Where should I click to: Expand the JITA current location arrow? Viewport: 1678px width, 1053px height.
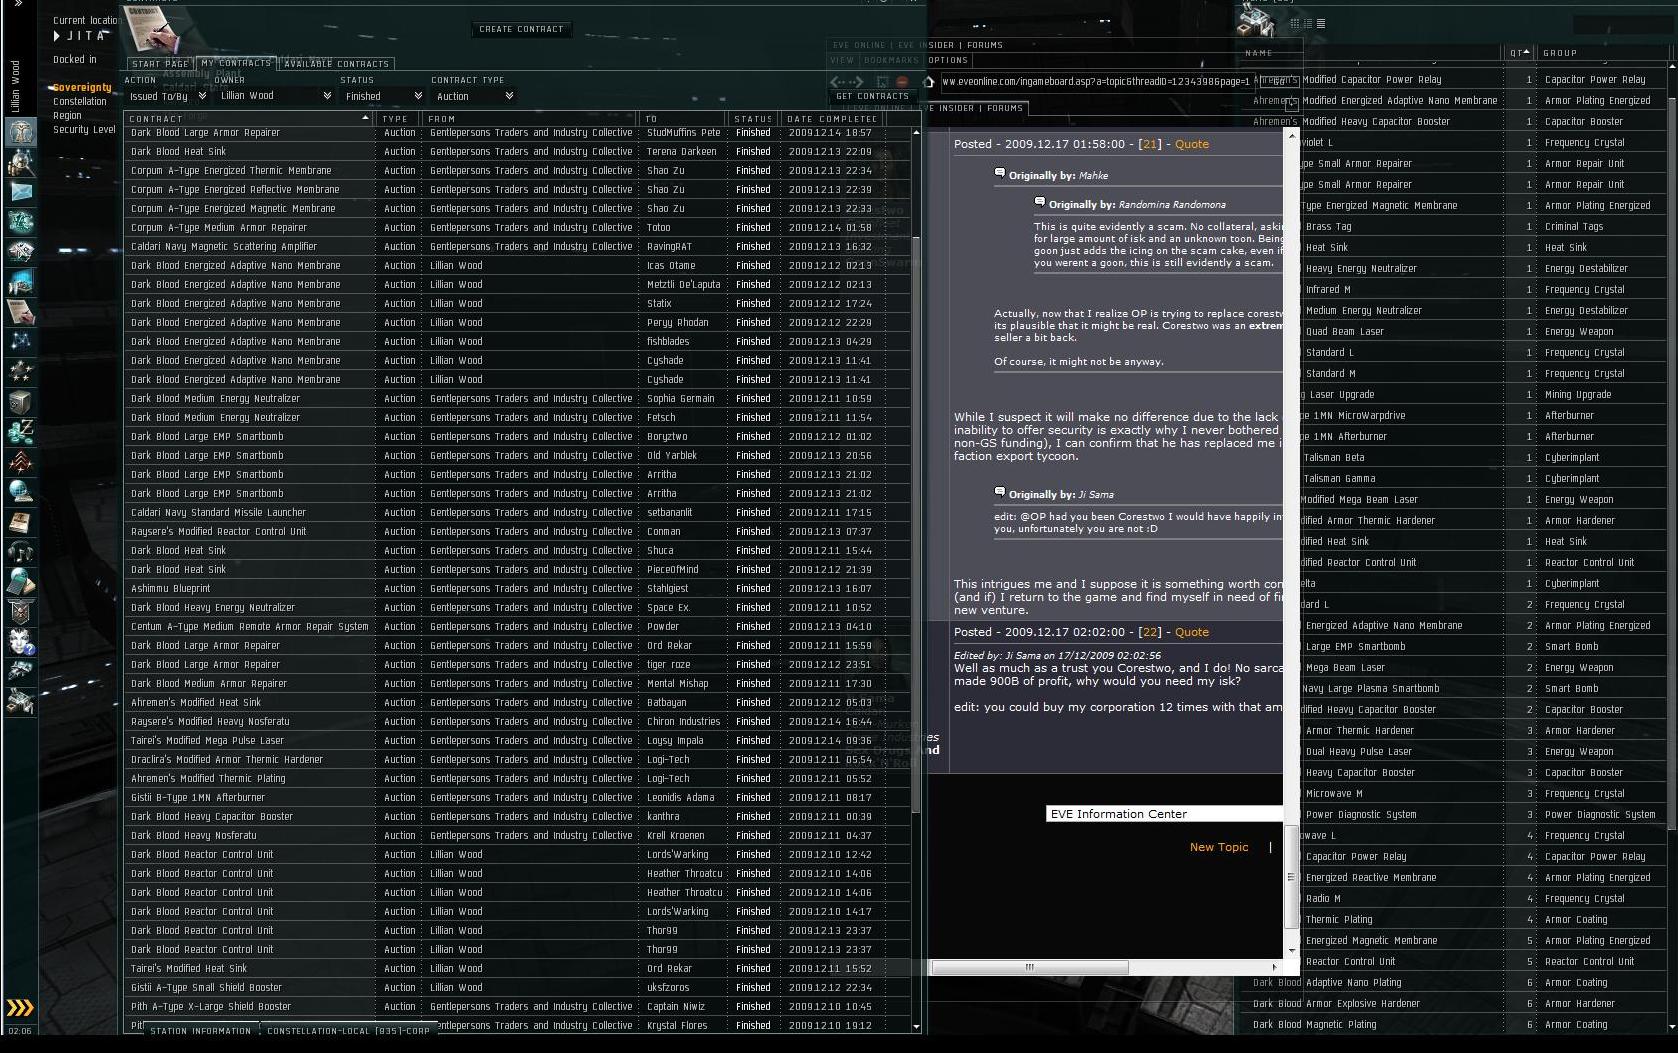(57, 36)
